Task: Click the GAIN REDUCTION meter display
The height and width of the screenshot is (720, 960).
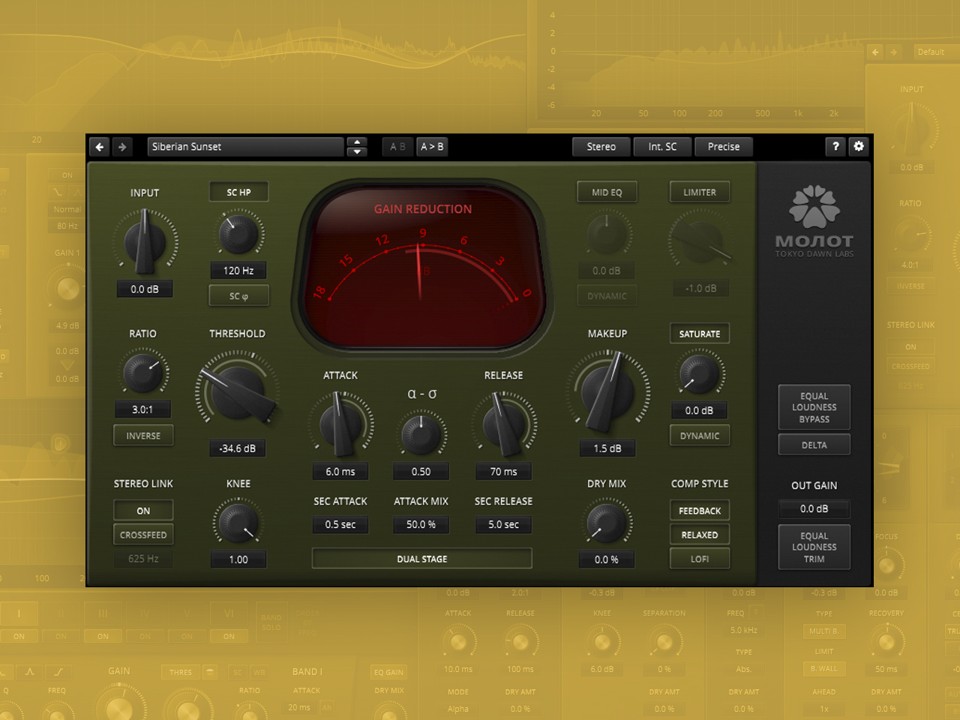Action: (422, 266)
